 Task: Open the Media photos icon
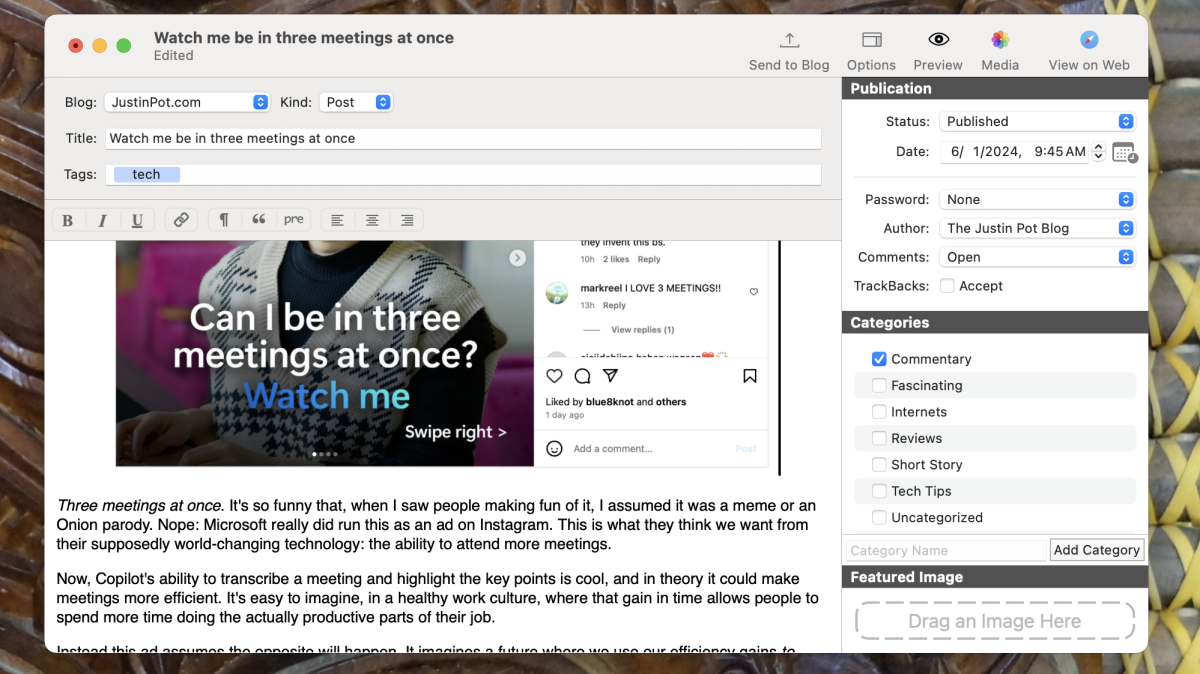tap(999, 40)
